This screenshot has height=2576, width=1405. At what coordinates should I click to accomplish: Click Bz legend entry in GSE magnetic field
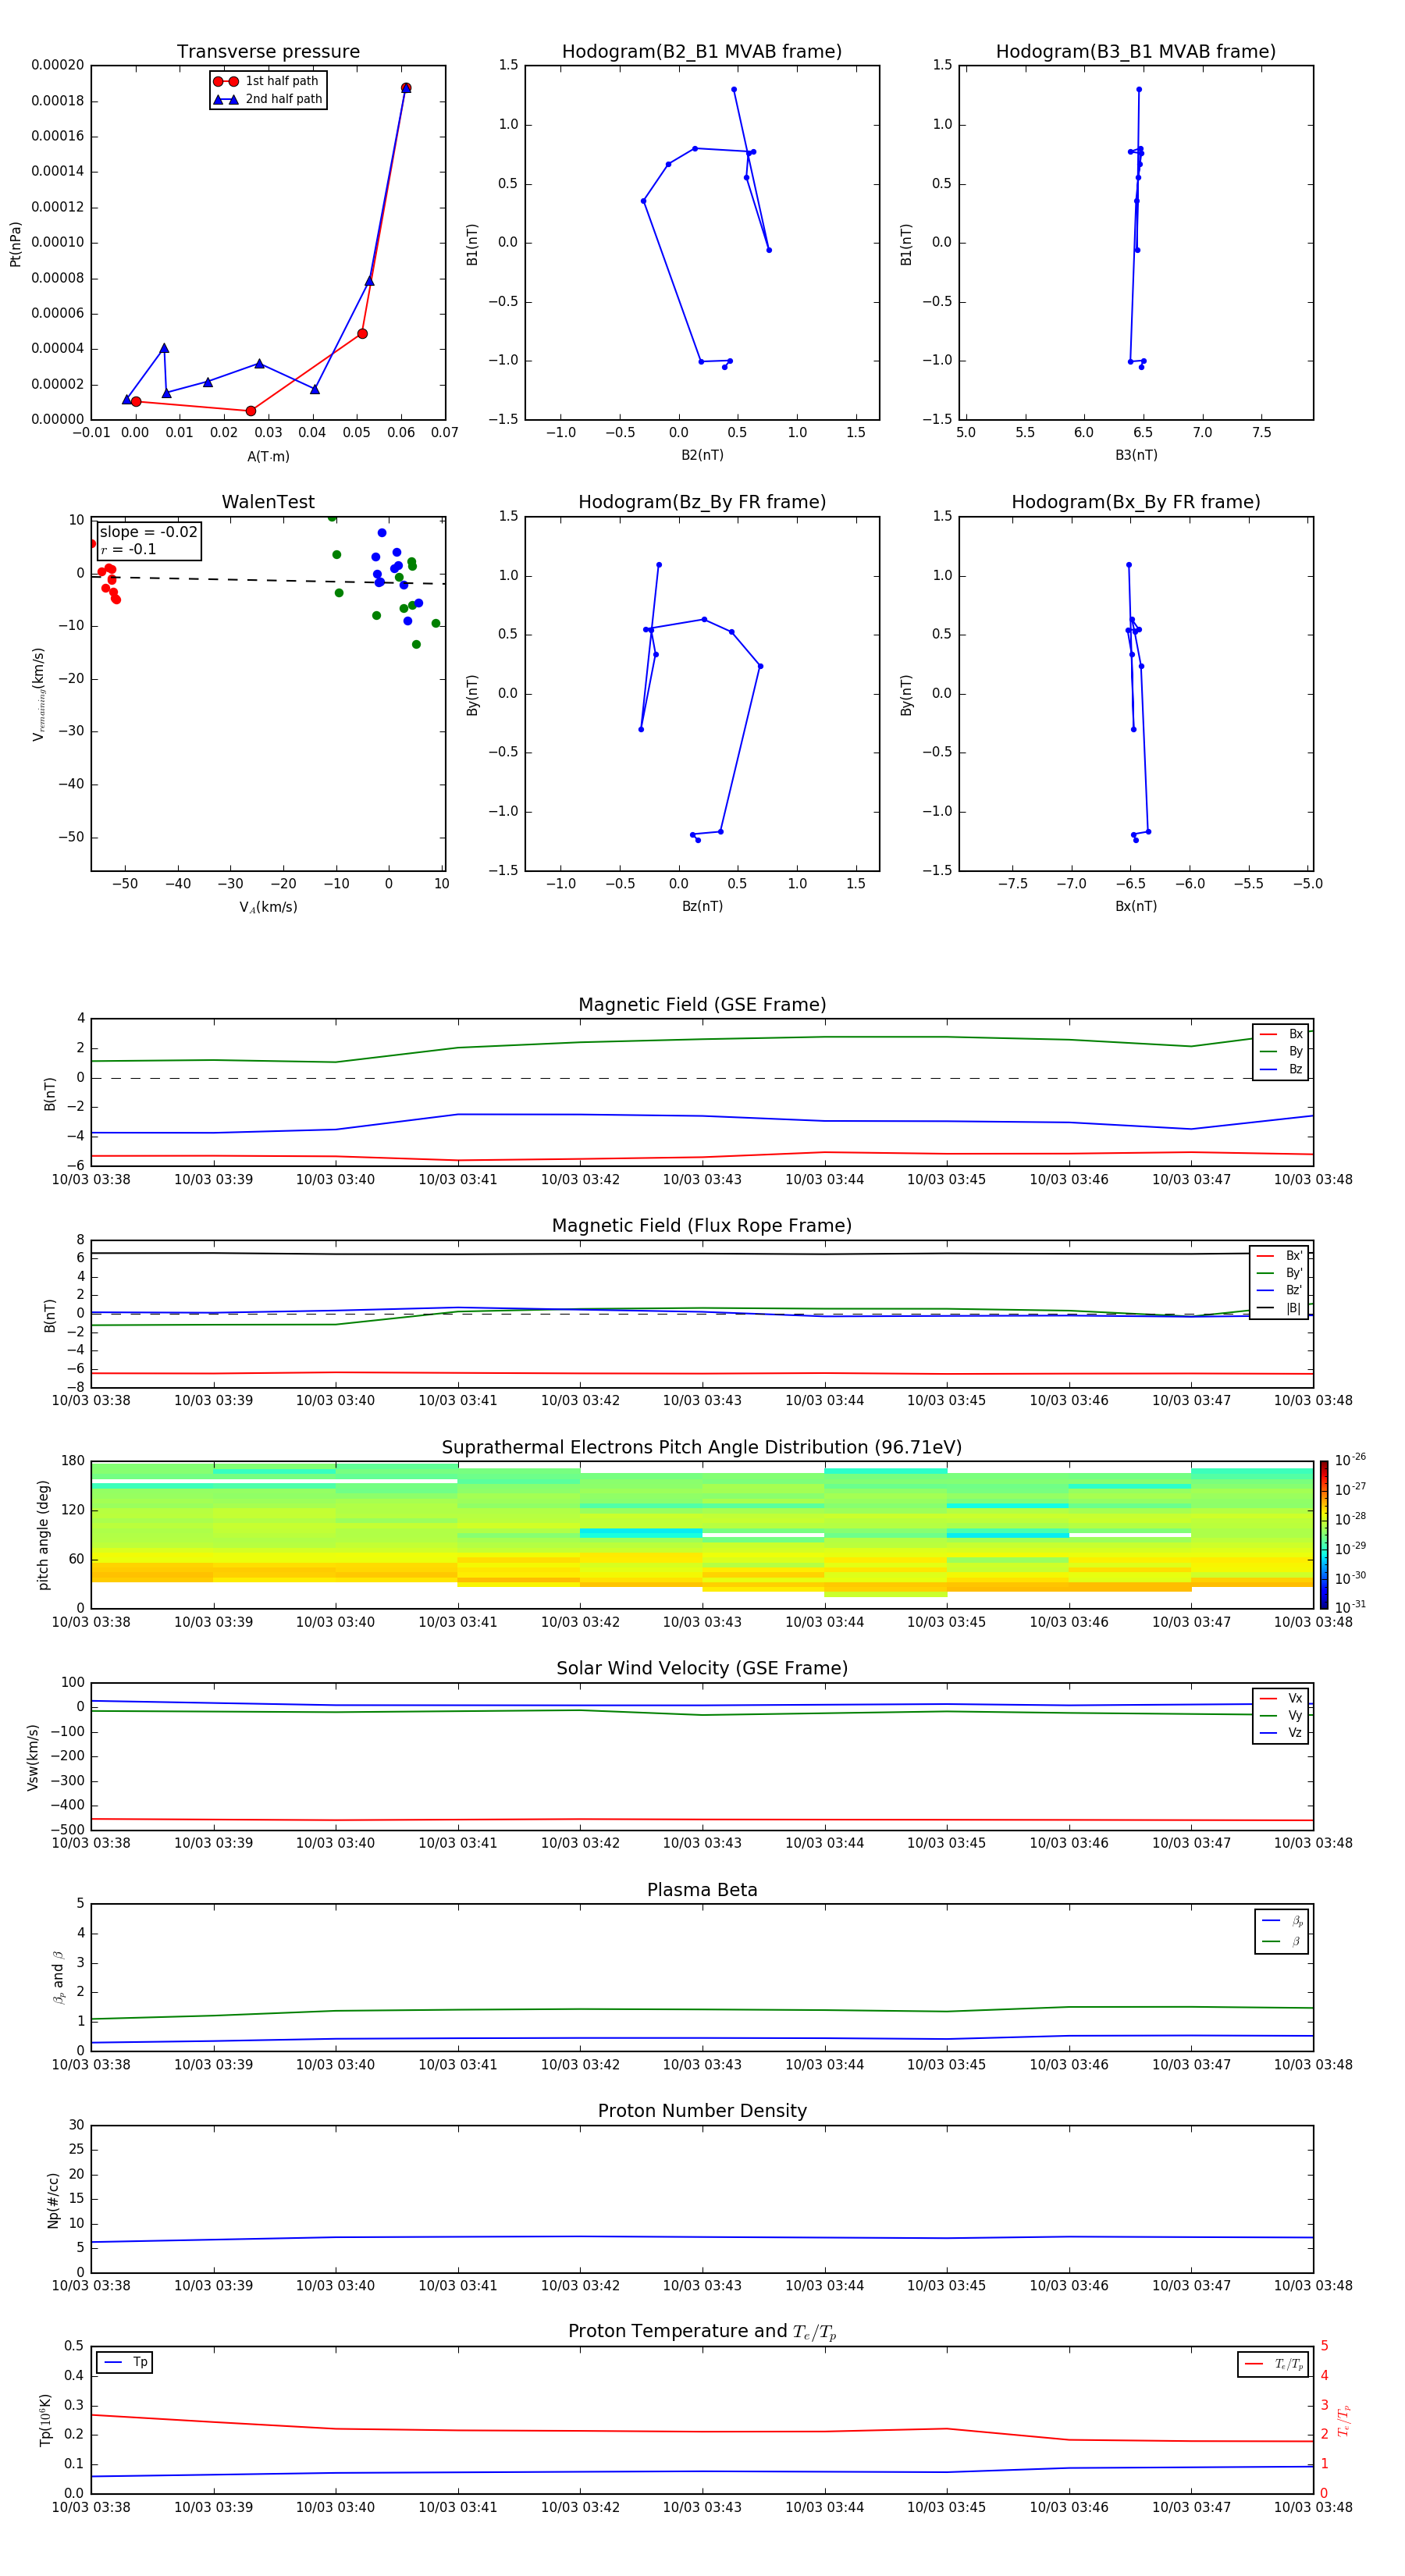[x=1281, y=1070]
